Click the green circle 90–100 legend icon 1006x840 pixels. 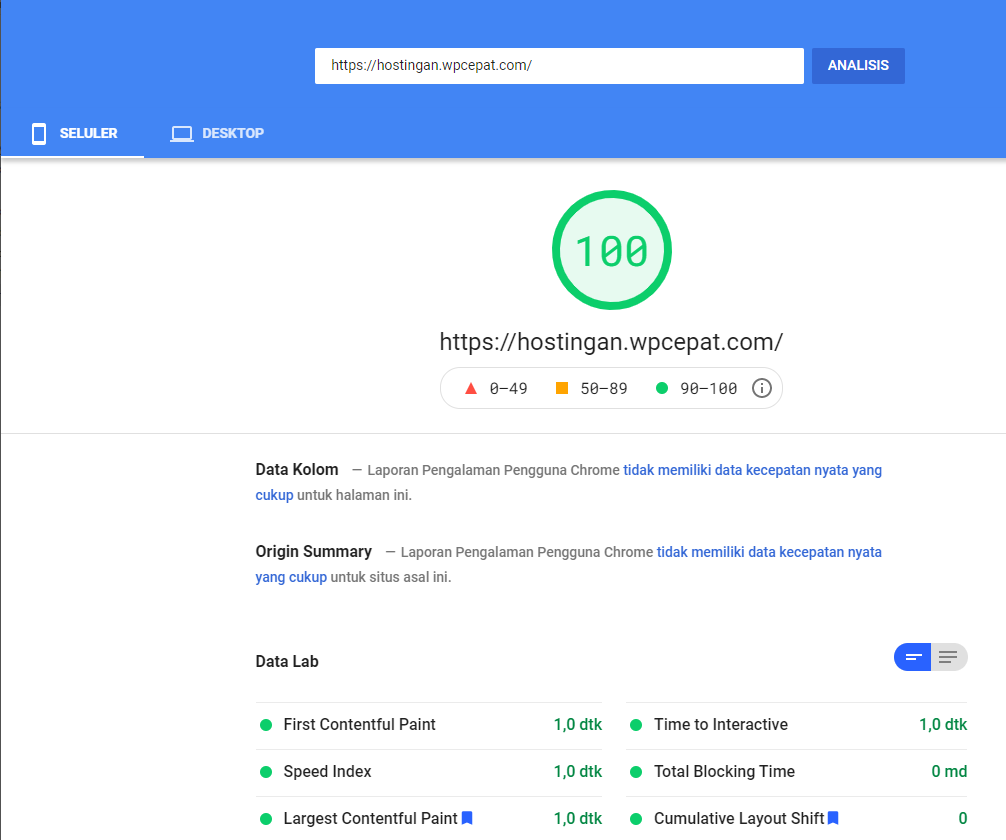[x=661, y=388]
